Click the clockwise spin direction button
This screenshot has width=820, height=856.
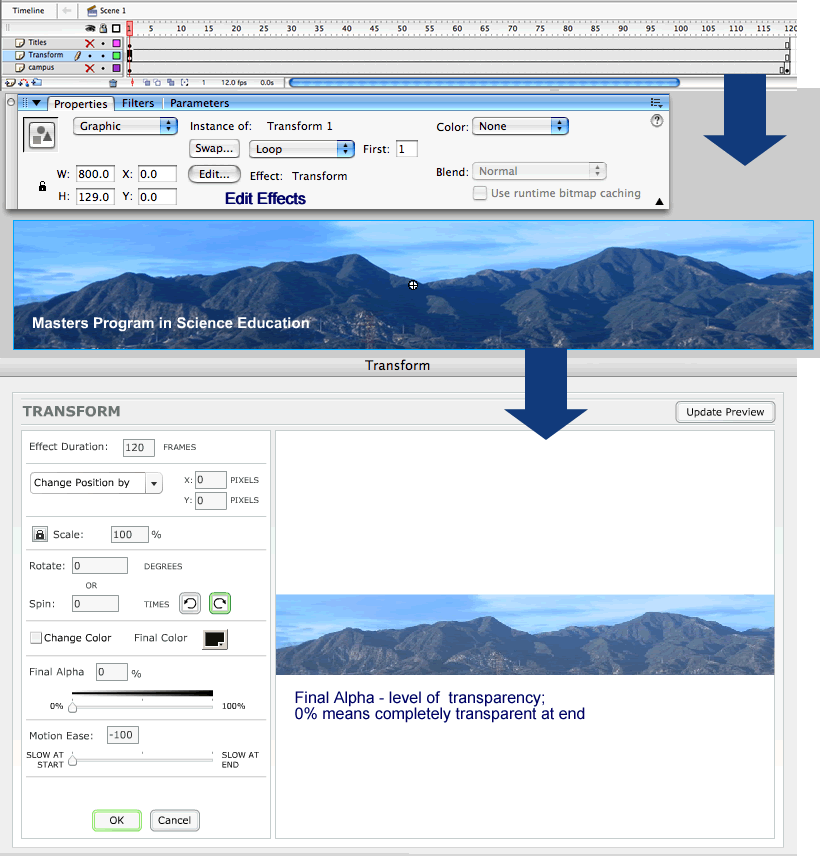[219, 603]
